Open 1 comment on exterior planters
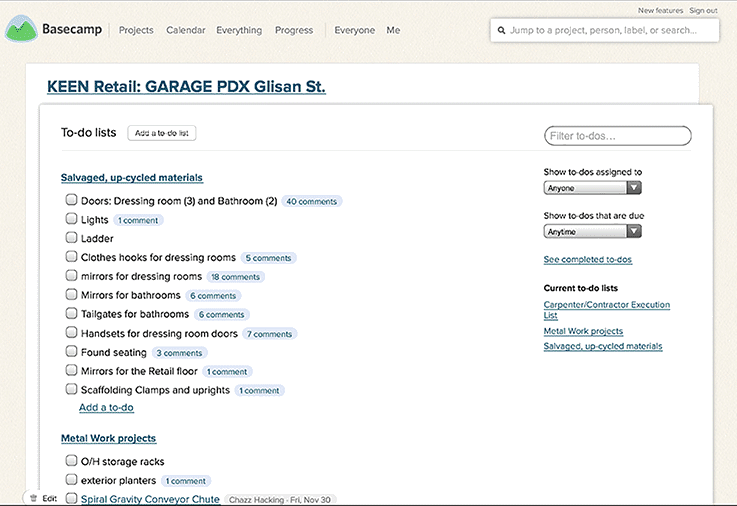737x506 pixels. point(186,481)
